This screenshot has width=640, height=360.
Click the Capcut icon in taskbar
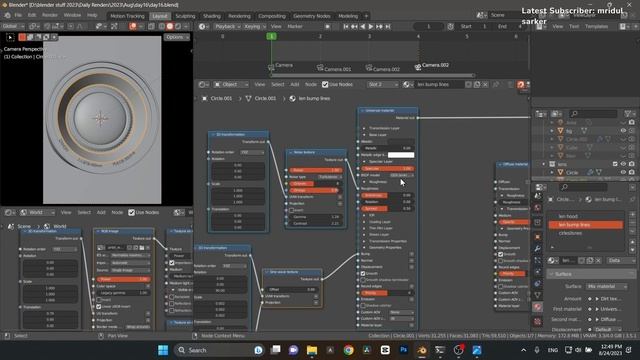click(x=385, y=350)
